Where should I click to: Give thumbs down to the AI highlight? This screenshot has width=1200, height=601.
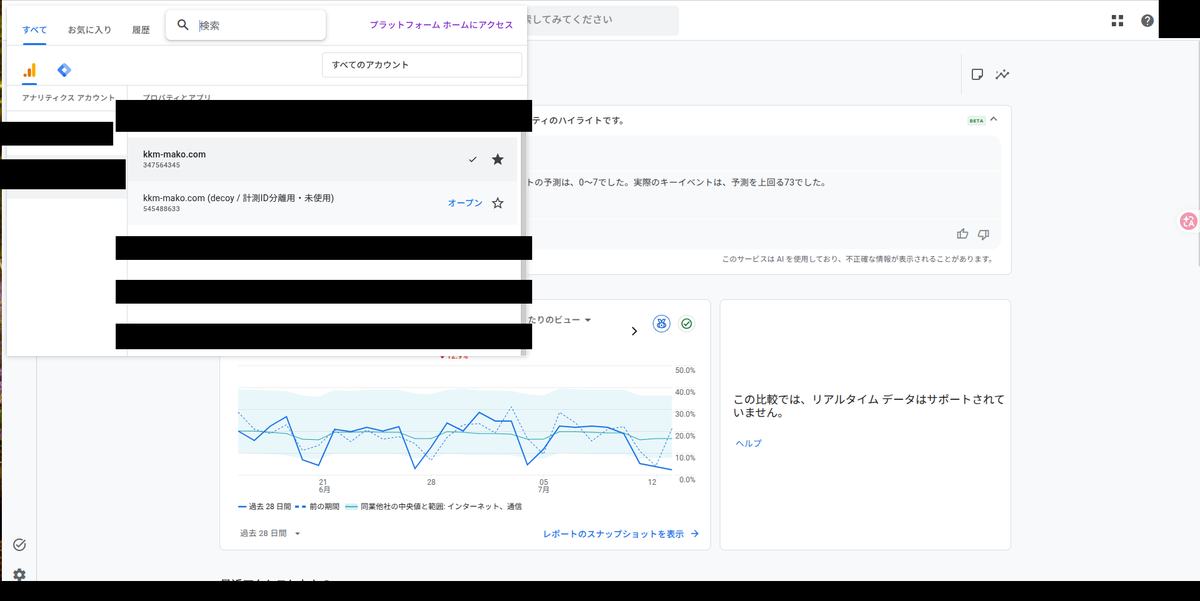click(983, 234)
